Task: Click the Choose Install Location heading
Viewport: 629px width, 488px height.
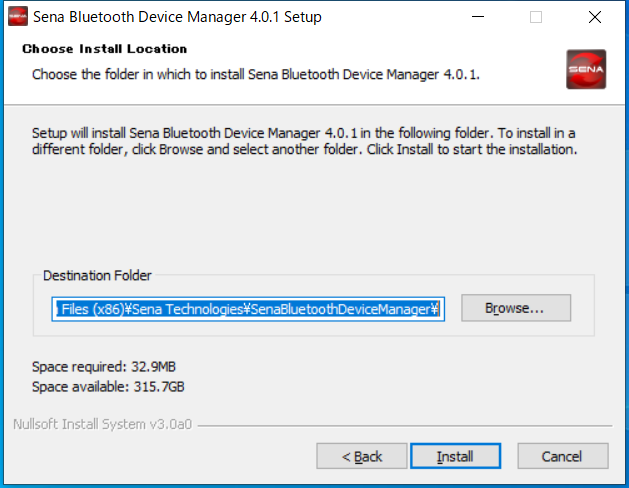Action: 104,49
